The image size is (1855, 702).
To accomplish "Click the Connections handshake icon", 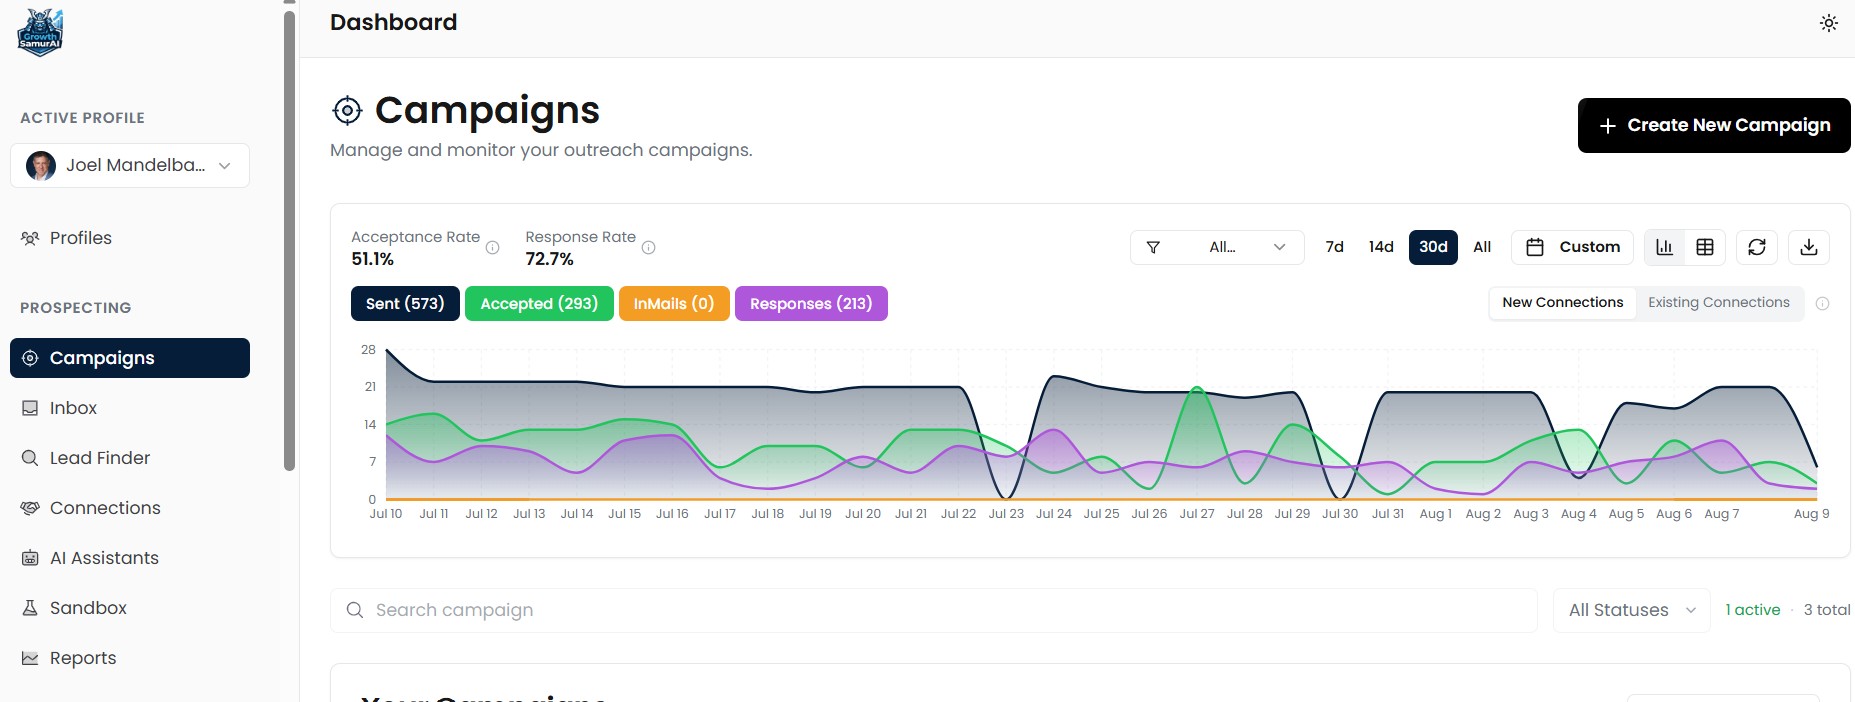I will click(30, 508).
